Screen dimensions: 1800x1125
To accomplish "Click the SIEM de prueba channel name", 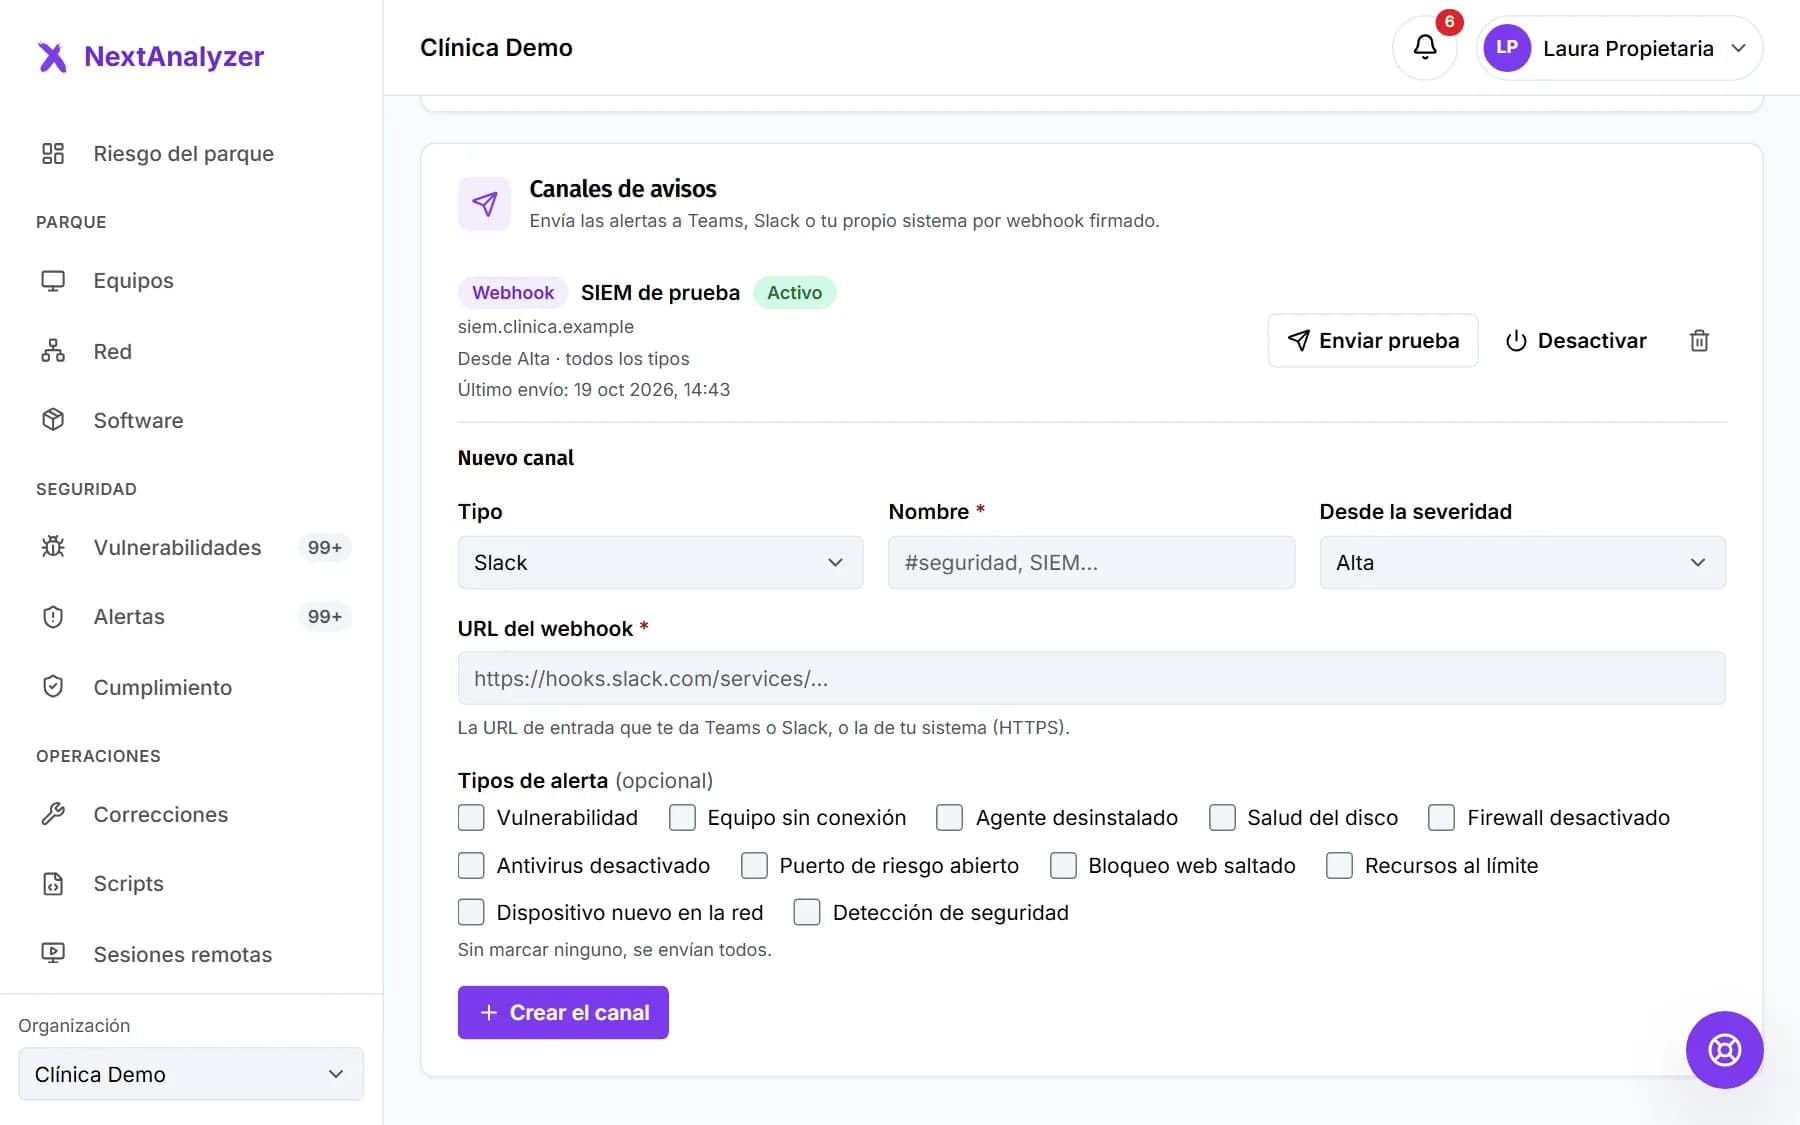I will click(660, 293).
